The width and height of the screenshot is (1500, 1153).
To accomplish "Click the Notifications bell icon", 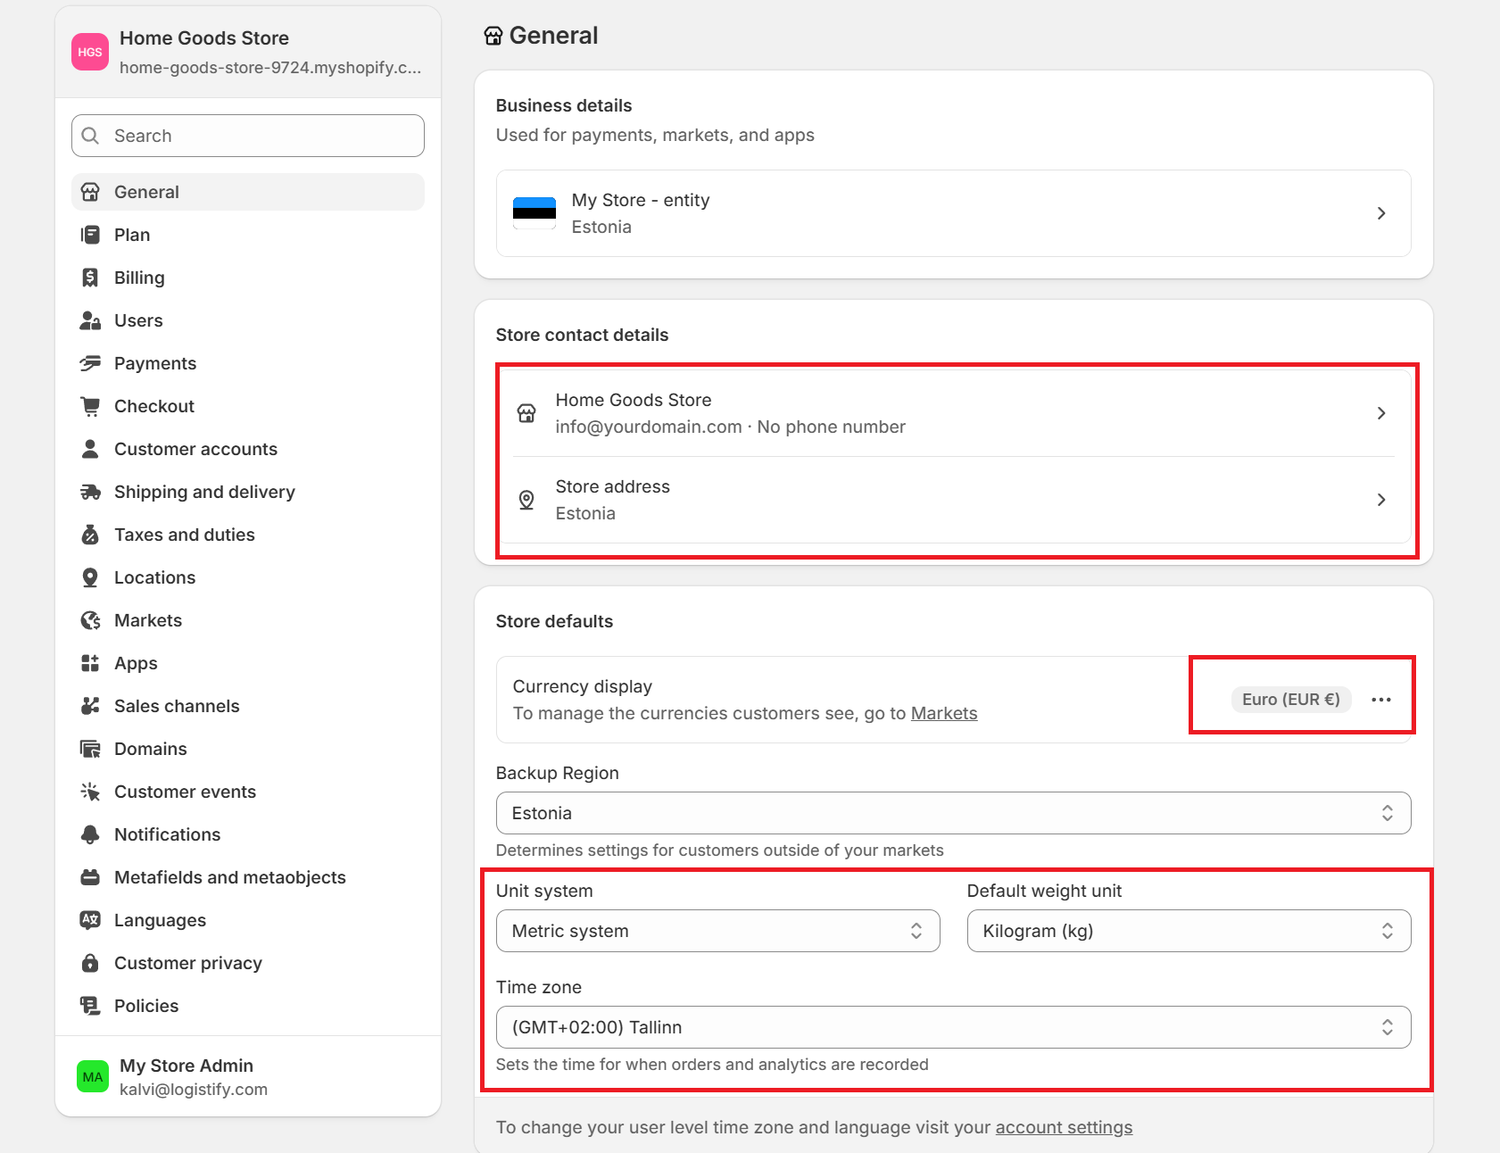I will [90, 835].
